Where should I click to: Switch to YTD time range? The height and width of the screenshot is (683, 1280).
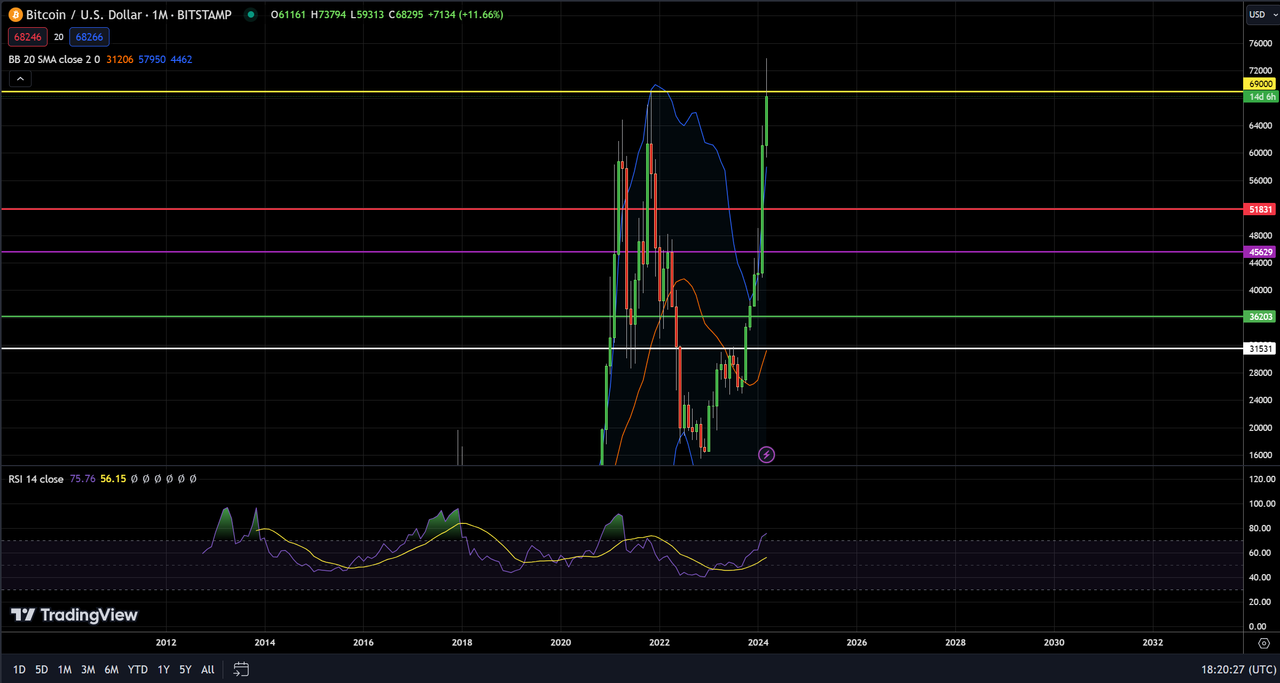tap(137, 669)
